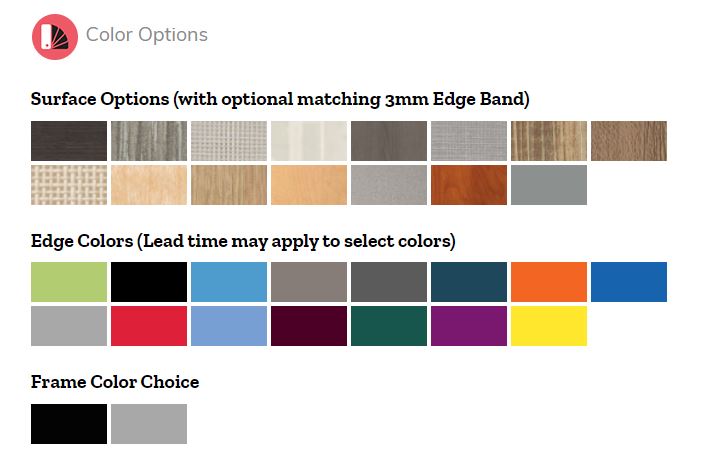Viewport: 705px width, 456px height.
Task: Select the dark espresso wood surface option
Action: [x=69, y=141]
